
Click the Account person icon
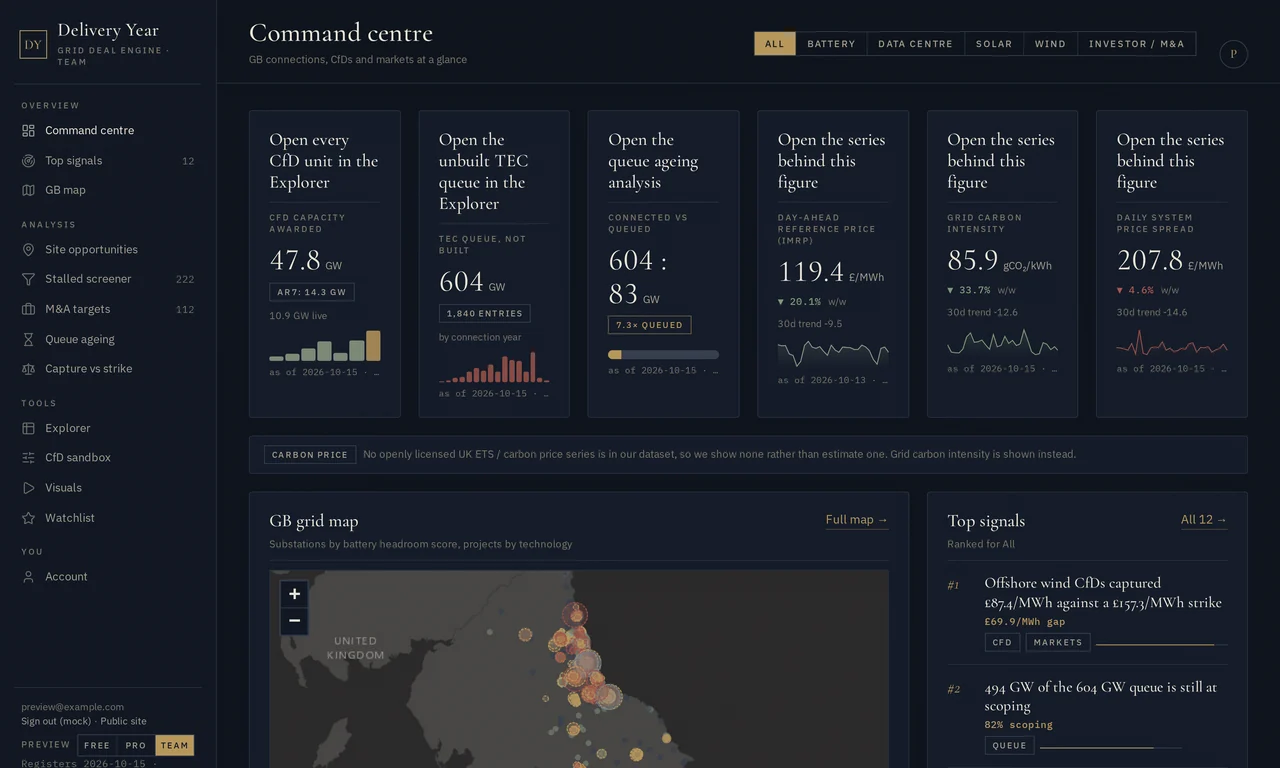coord(28,577)
